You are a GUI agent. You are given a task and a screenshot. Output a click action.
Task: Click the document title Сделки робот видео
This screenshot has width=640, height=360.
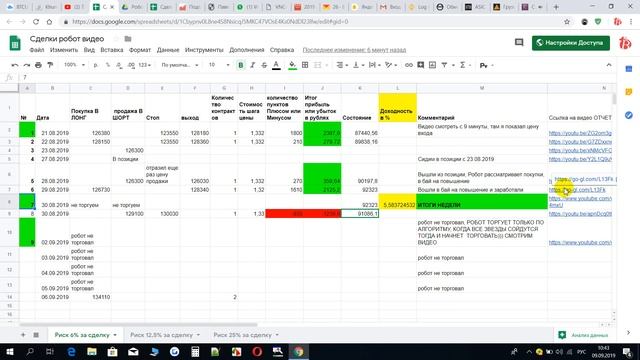coord(67,39)
